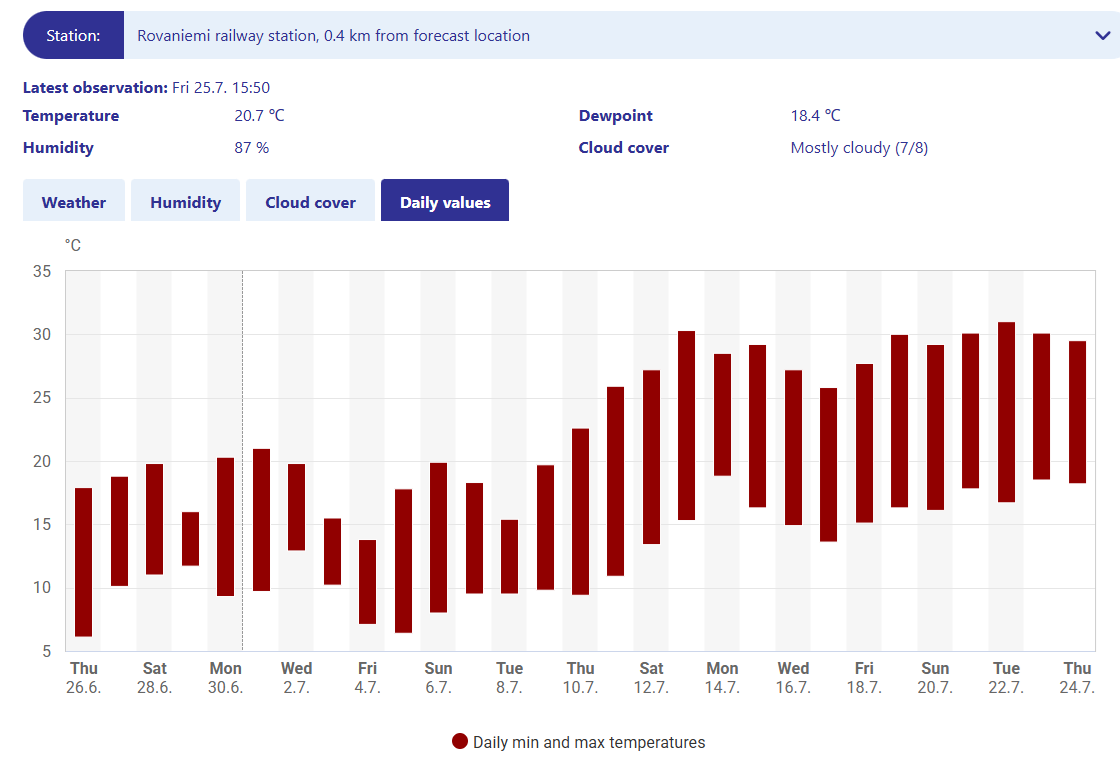Open the Rovaniemi railway station dropdown
The width and height of the screenshot is (1120, 767).
pyautogui.click(x=600, y=36)
